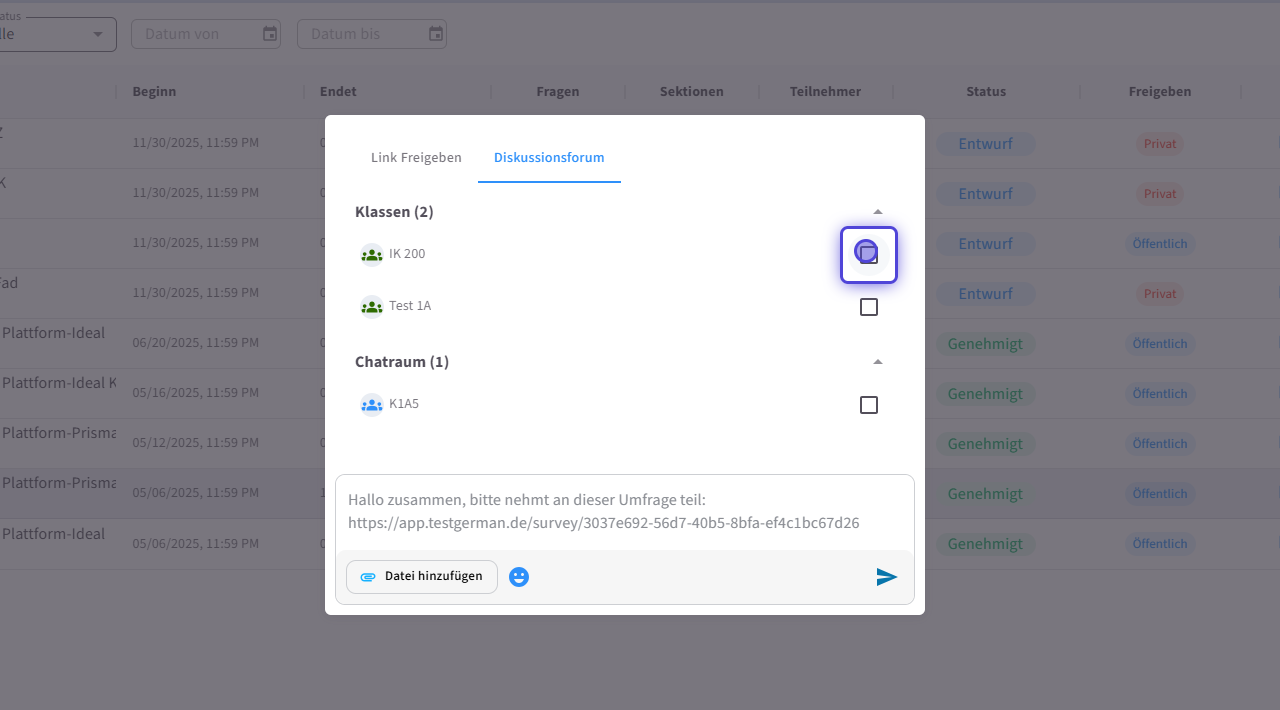This screenshot has width=1280, height=710.
Task: Select the Diskussionsforum tab
Action: click(x=549, y=158)
